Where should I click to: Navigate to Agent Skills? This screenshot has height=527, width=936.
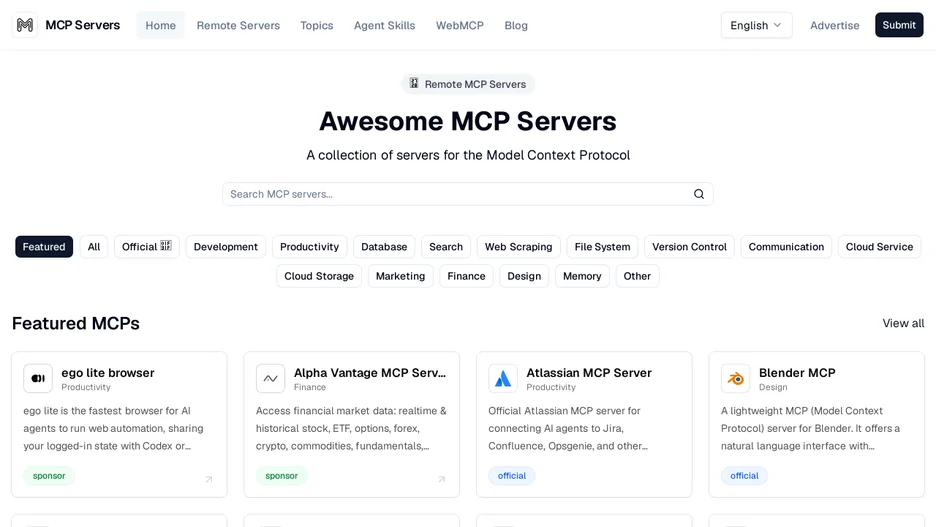pyautogui.click(x=384, y=25)
